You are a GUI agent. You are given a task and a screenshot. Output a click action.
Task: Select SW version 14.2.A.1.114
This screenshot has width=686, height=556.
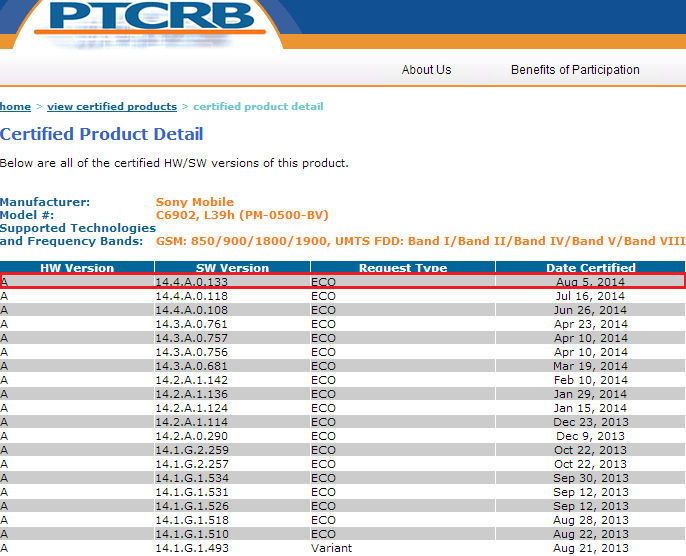pyautogui.click(x=192, y=422)
